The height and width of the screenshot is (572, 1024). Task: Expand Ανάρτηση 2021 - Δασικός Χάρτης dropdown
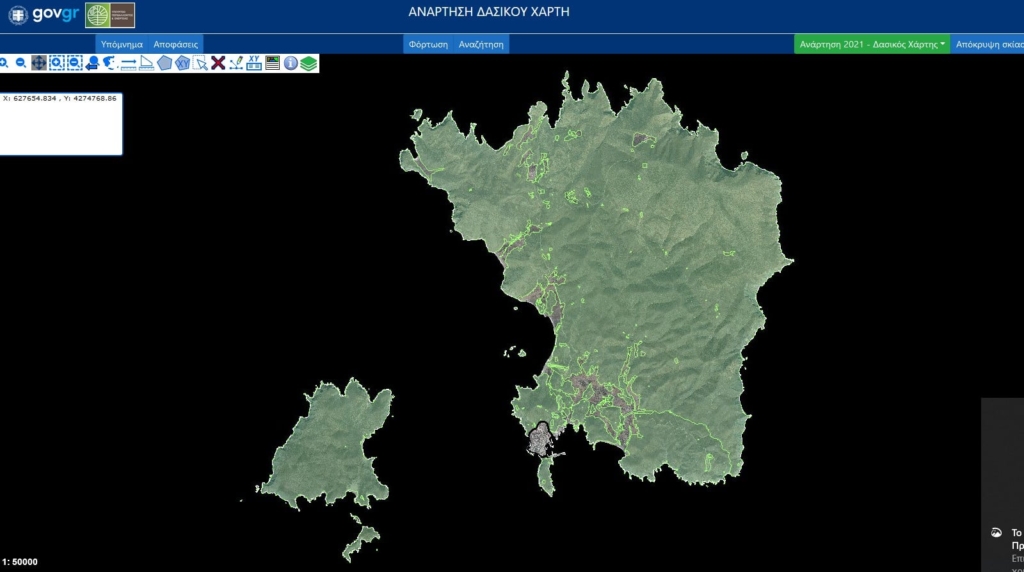[x=872, y=44]
